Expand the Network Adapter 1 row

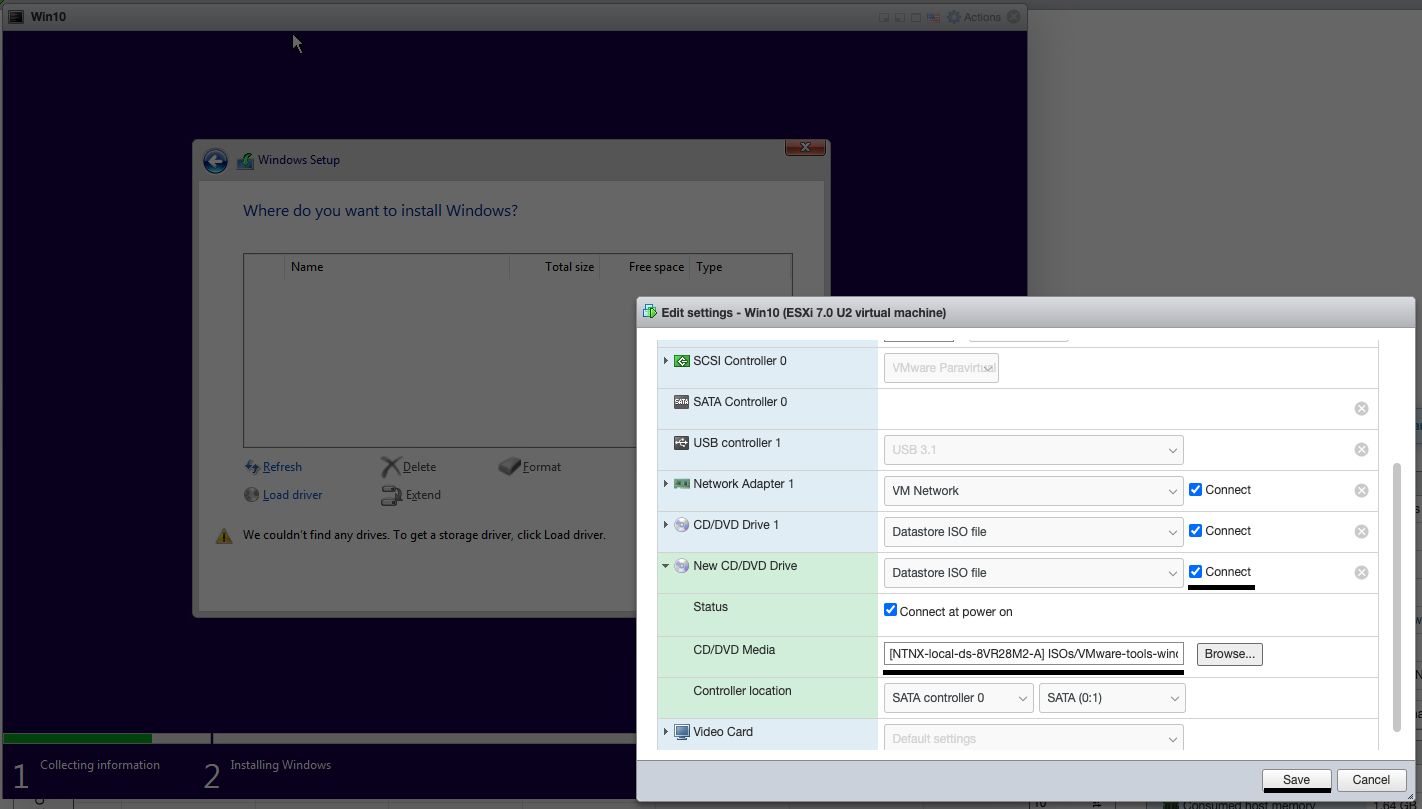click(x=666, y=484)
